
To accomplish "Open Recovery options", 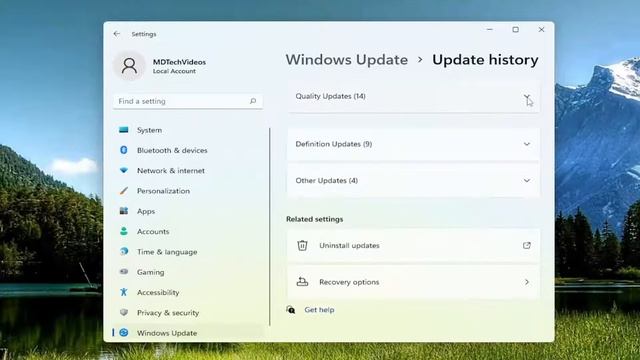I will 413,282.
